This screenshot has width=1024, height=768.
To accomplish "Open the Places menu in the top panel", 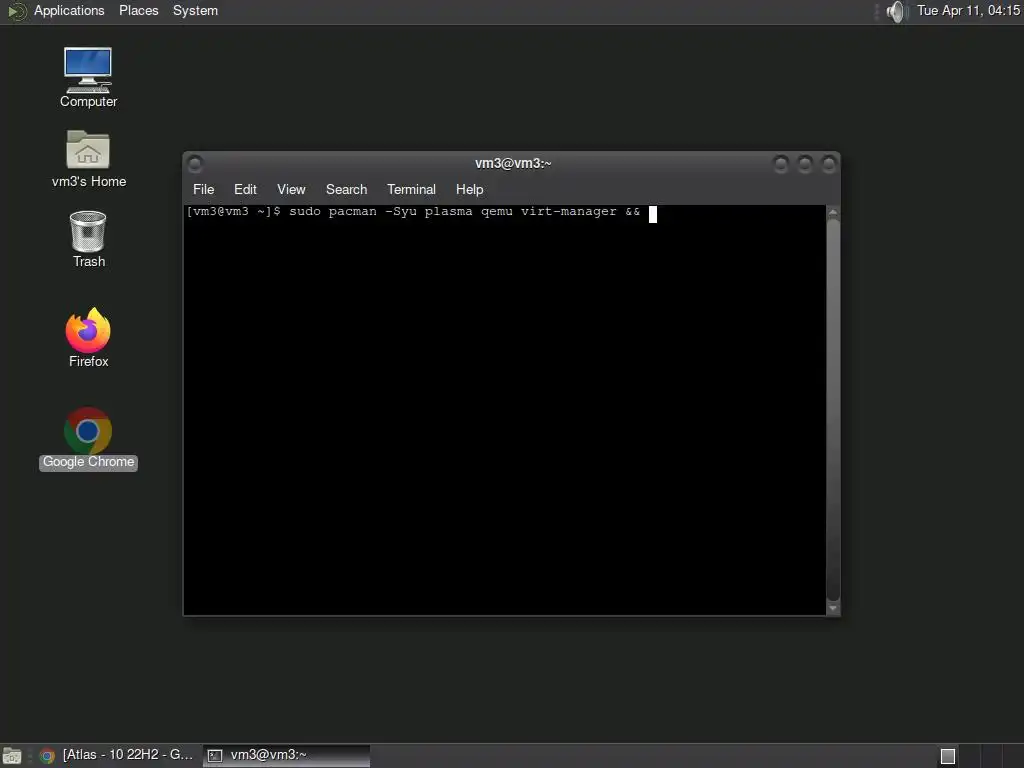I will pos(138,10).
